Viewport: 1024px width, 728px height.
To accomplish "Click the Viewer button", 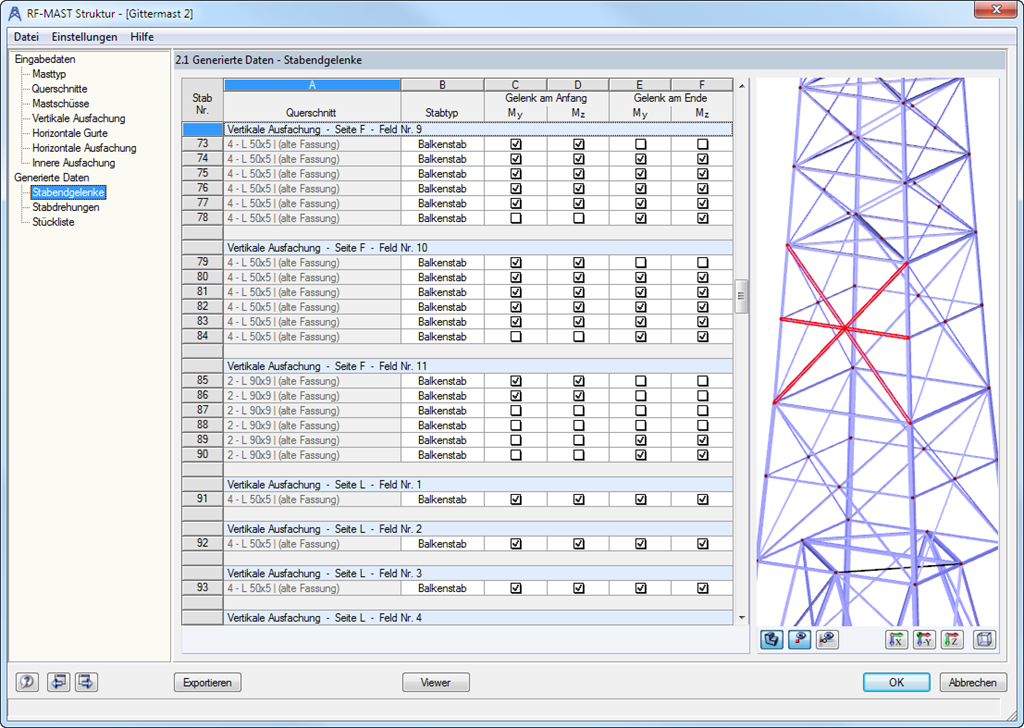I will pos(436,682).
